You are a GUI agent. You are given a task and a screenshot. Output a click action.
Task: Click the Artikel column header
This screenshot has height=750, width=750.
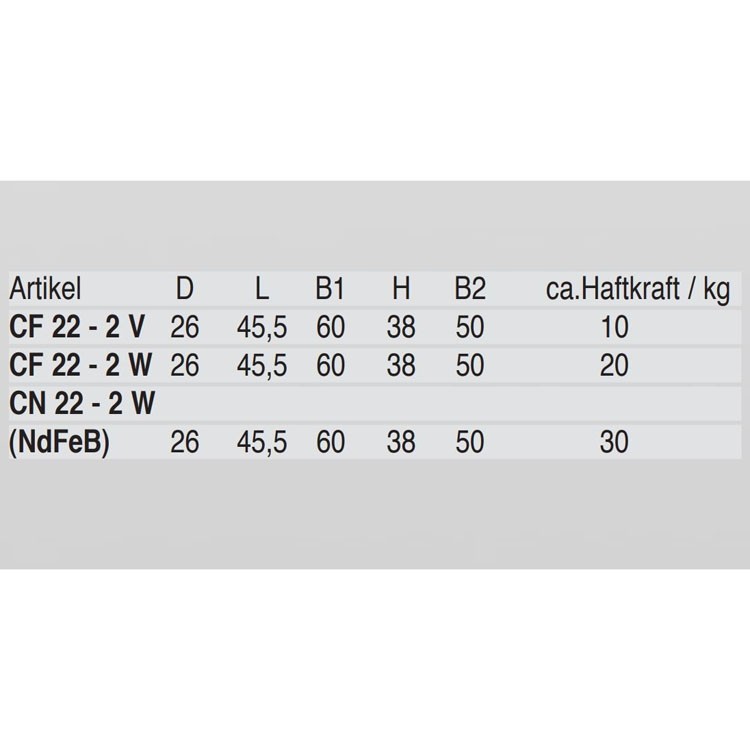click(45, 289)
